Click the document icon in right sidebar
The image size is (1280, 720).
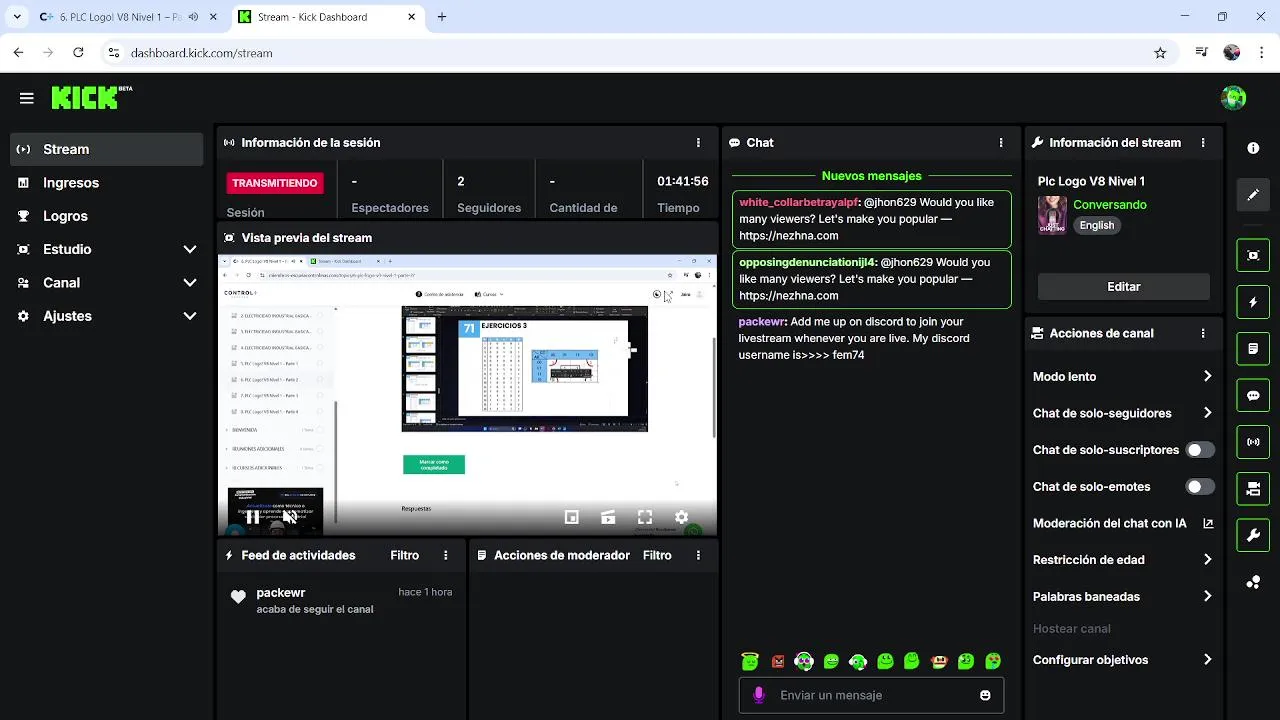(x=1253, y=349)
